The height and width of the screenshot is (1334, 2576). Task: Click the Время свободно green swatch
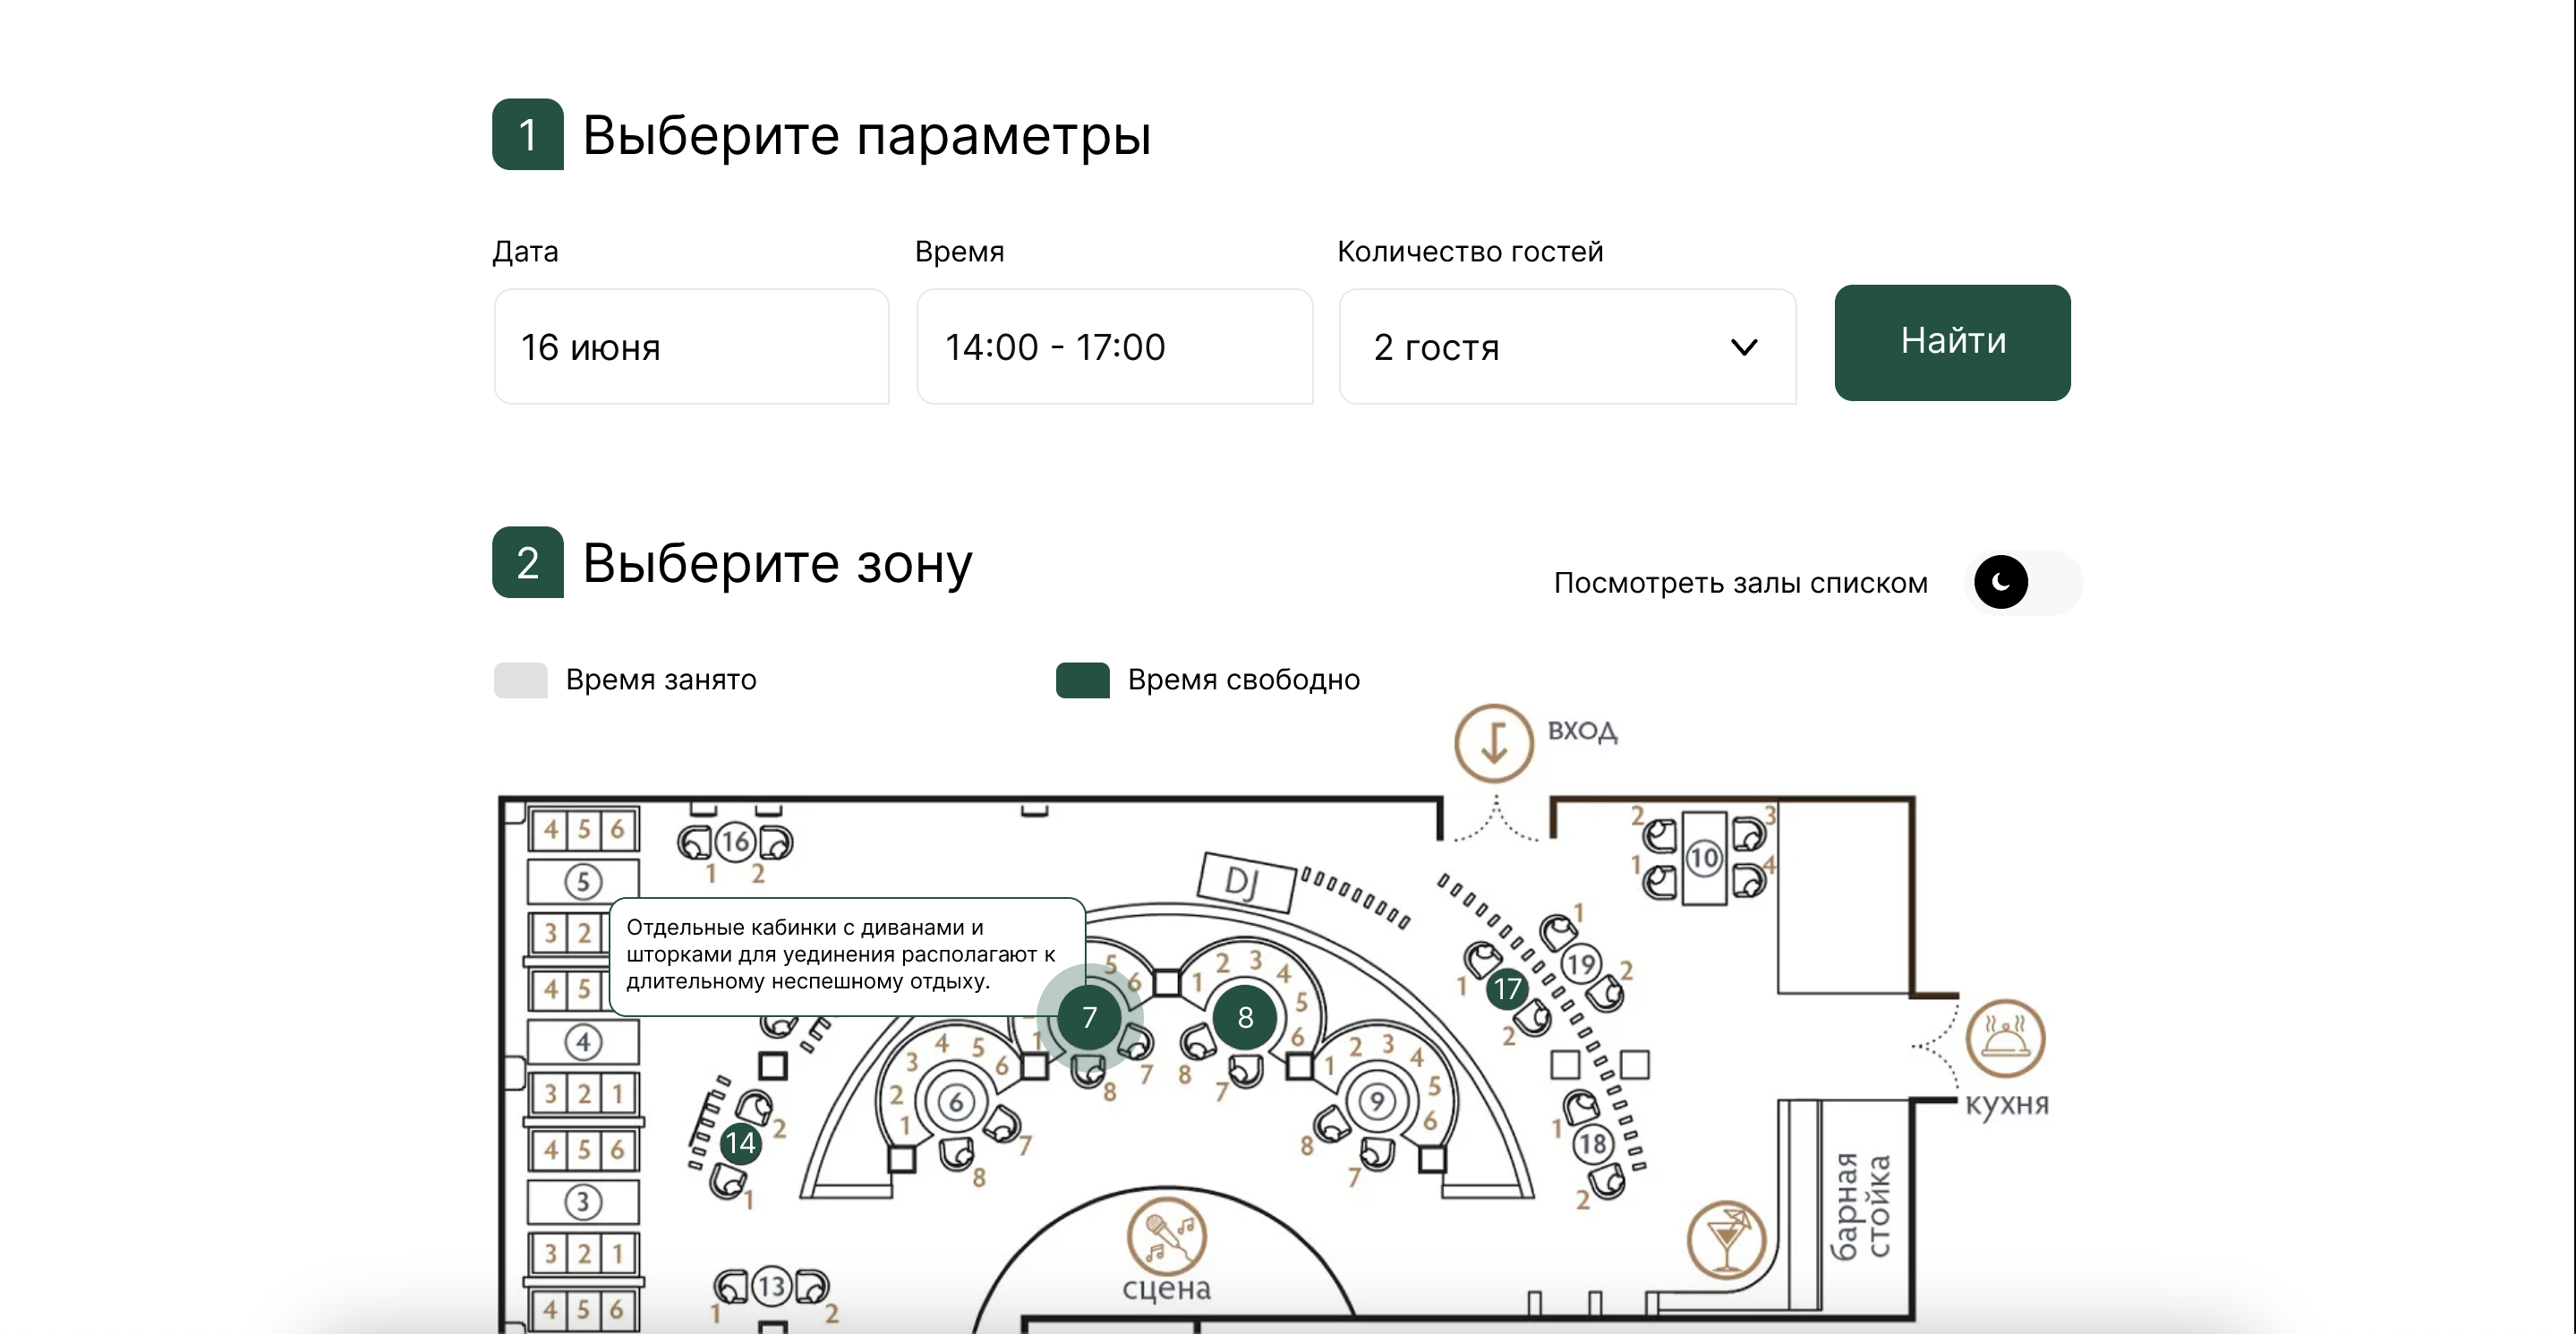[1082, 680]
